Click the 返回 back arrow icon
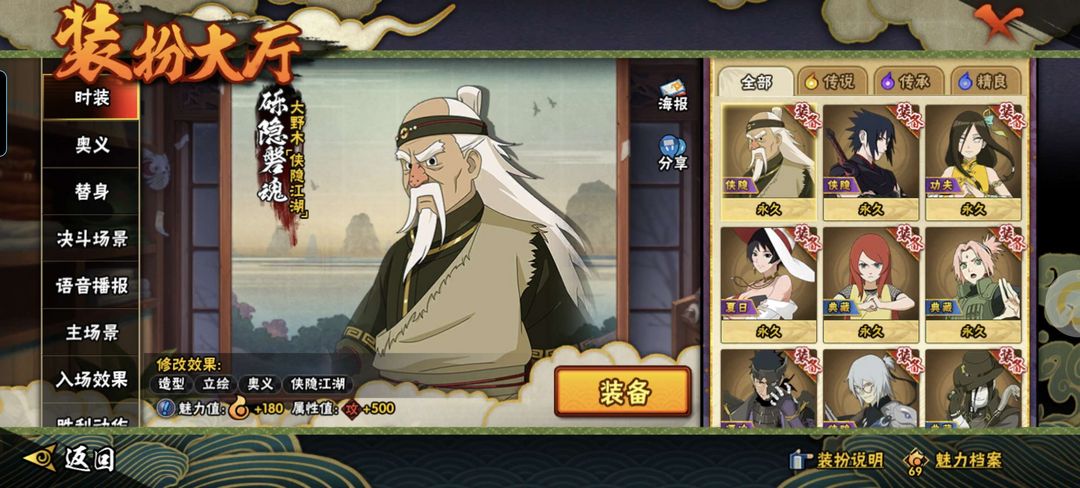1080x488 pixels. [41, 458]
